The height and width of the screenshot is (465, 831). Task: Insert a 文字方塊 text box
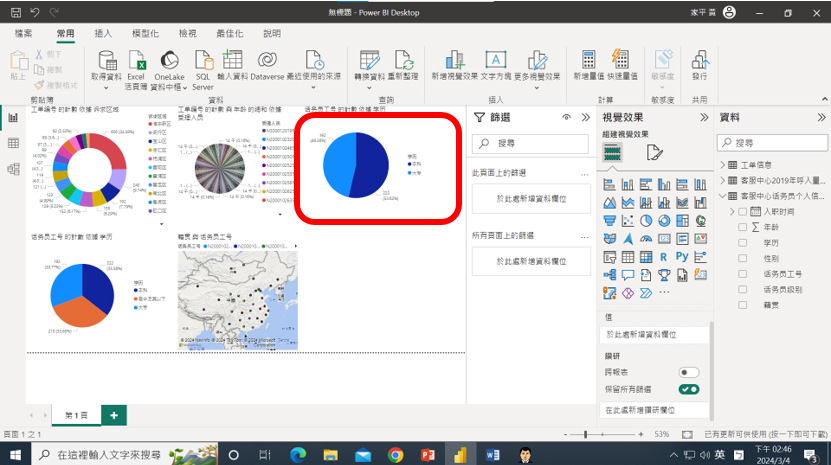pyautogui.click(x=495, y=60)
